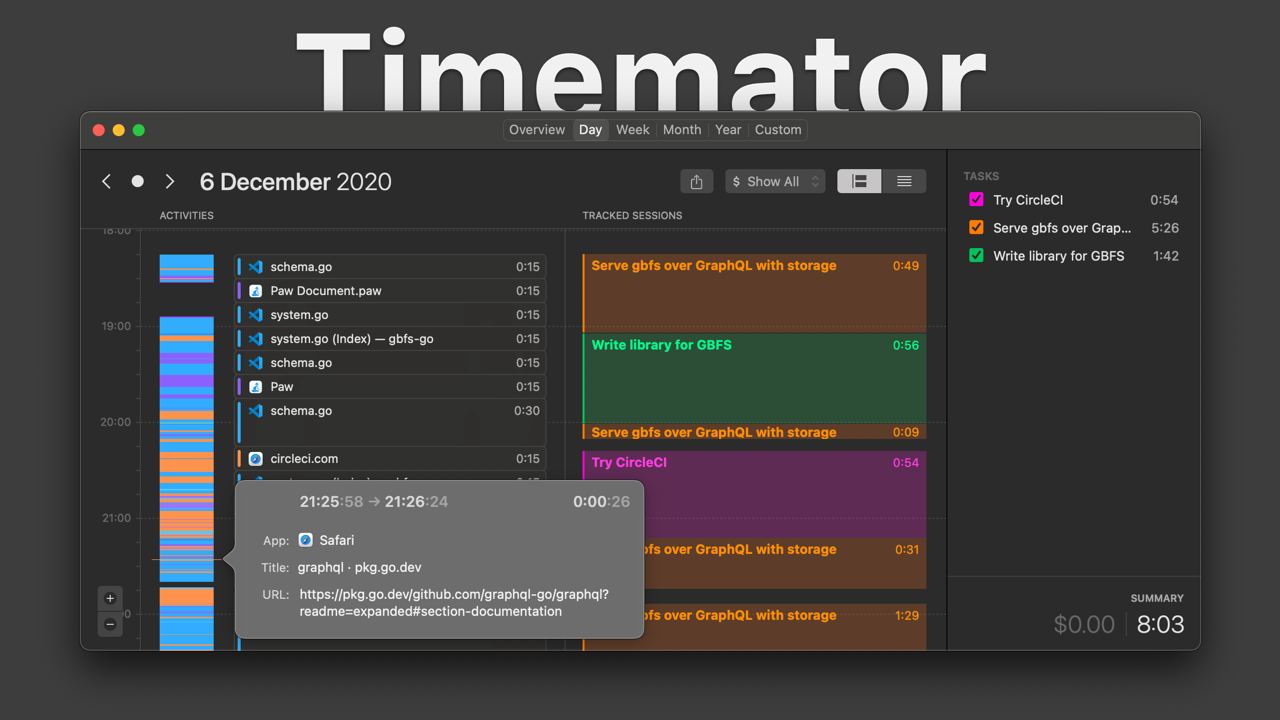The image size is (1280, 720).
Task: Go to the next day with the right arrow
Action: (170, 181)
